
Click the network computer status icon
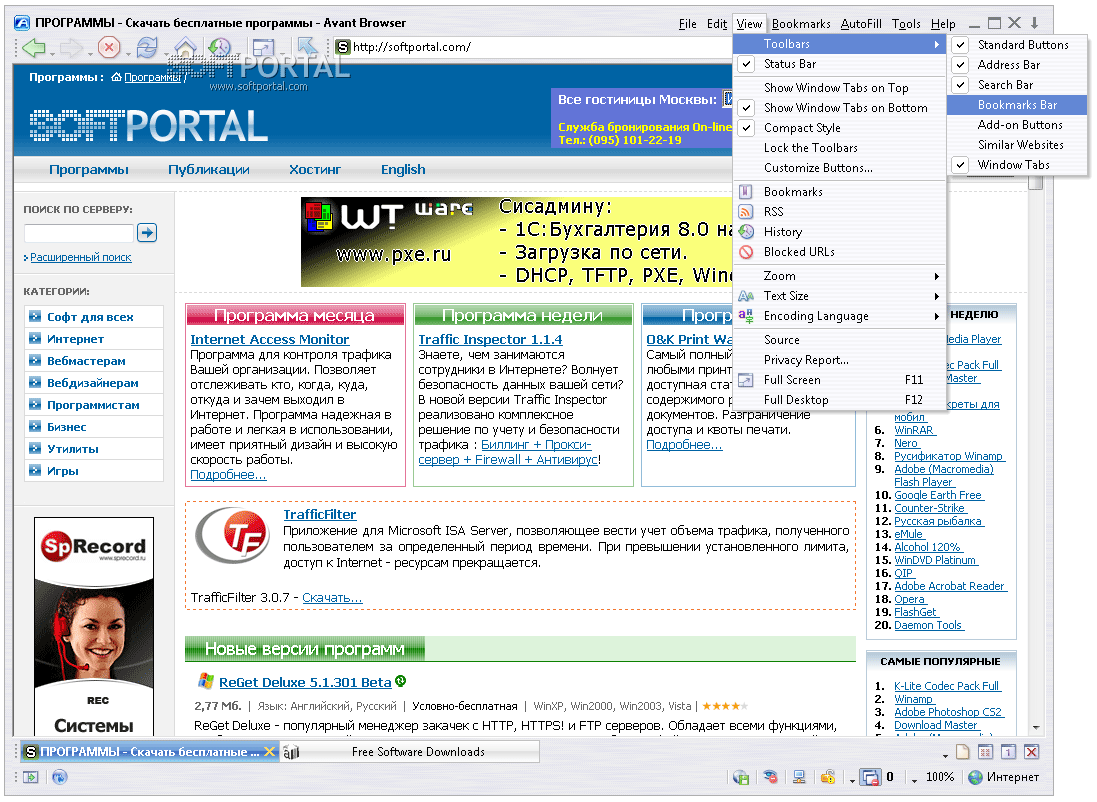click(799, 777)
